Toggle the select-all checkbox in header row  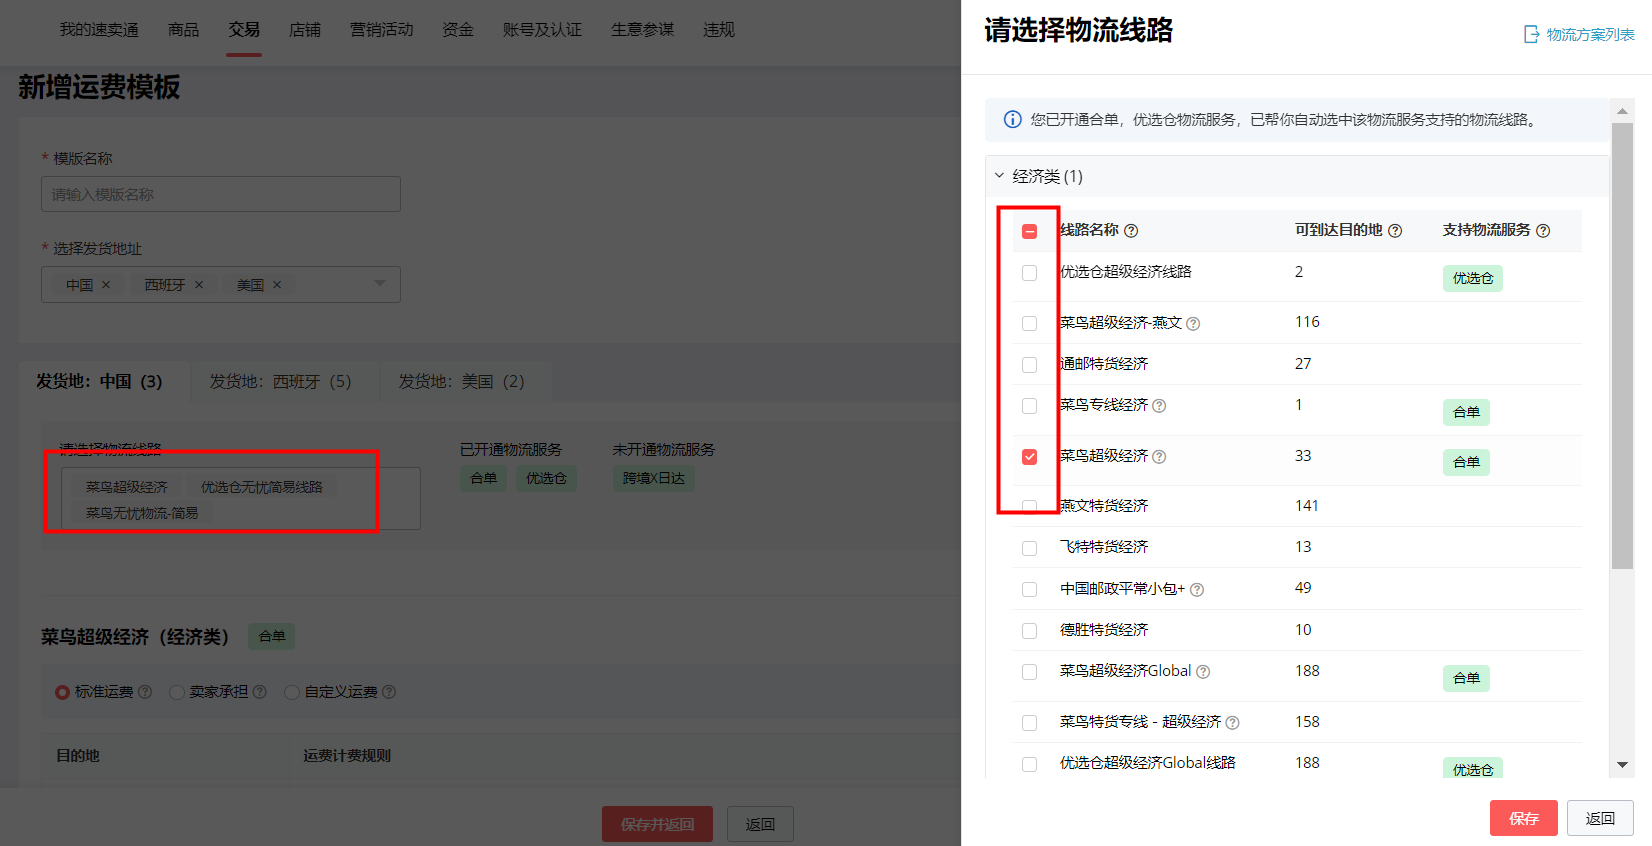click(x=1029, y=232)
